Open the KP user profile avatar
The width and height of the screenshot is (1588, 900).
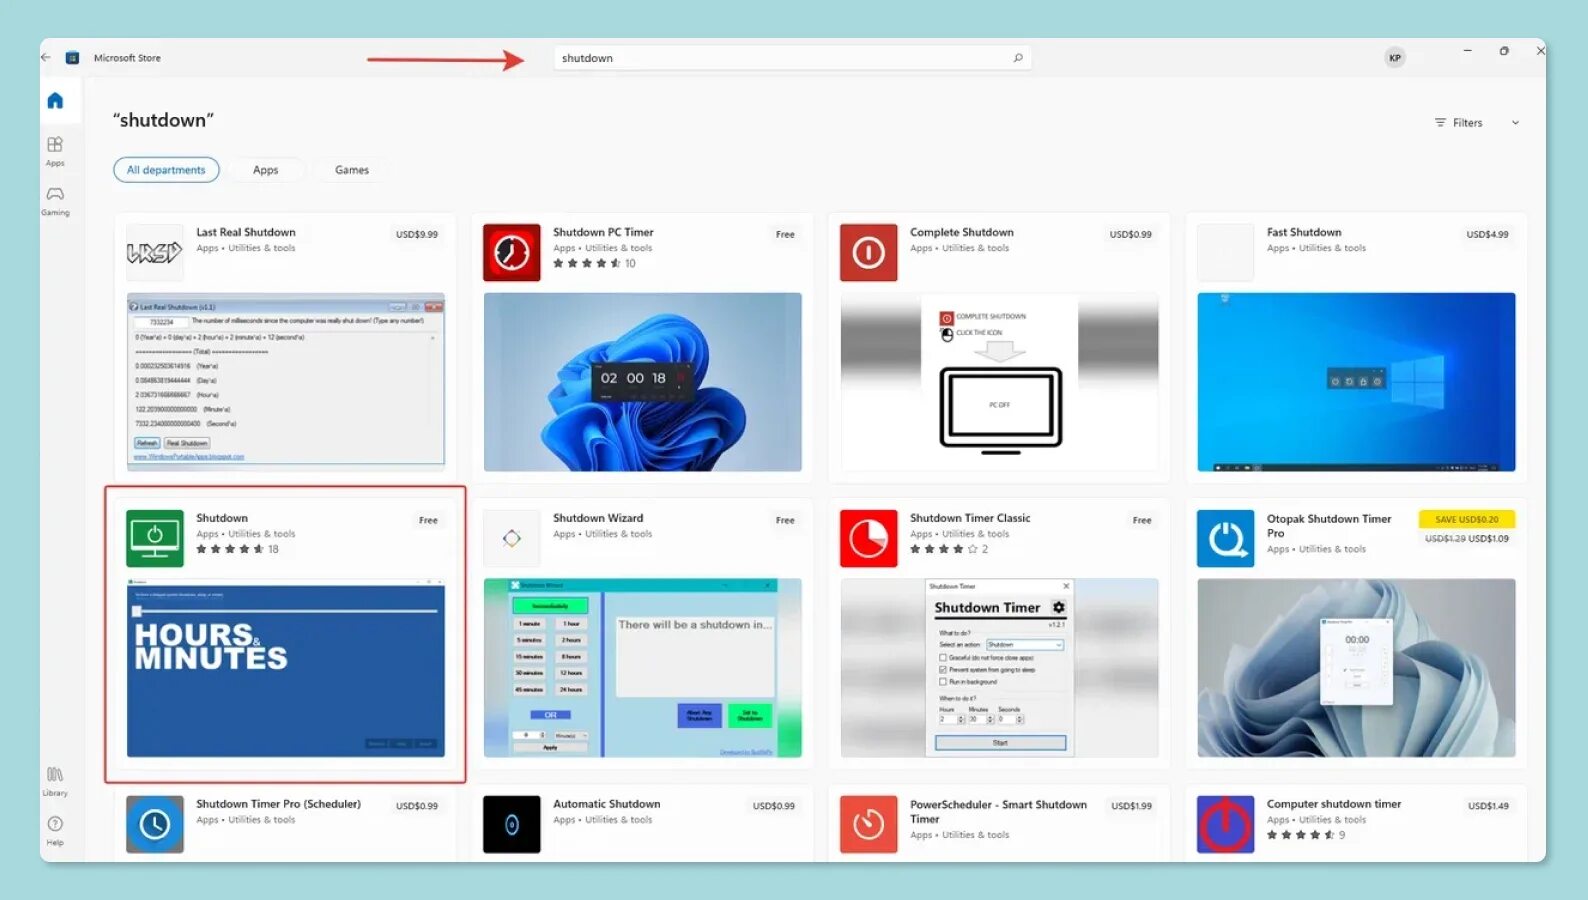coord(1395,58)
